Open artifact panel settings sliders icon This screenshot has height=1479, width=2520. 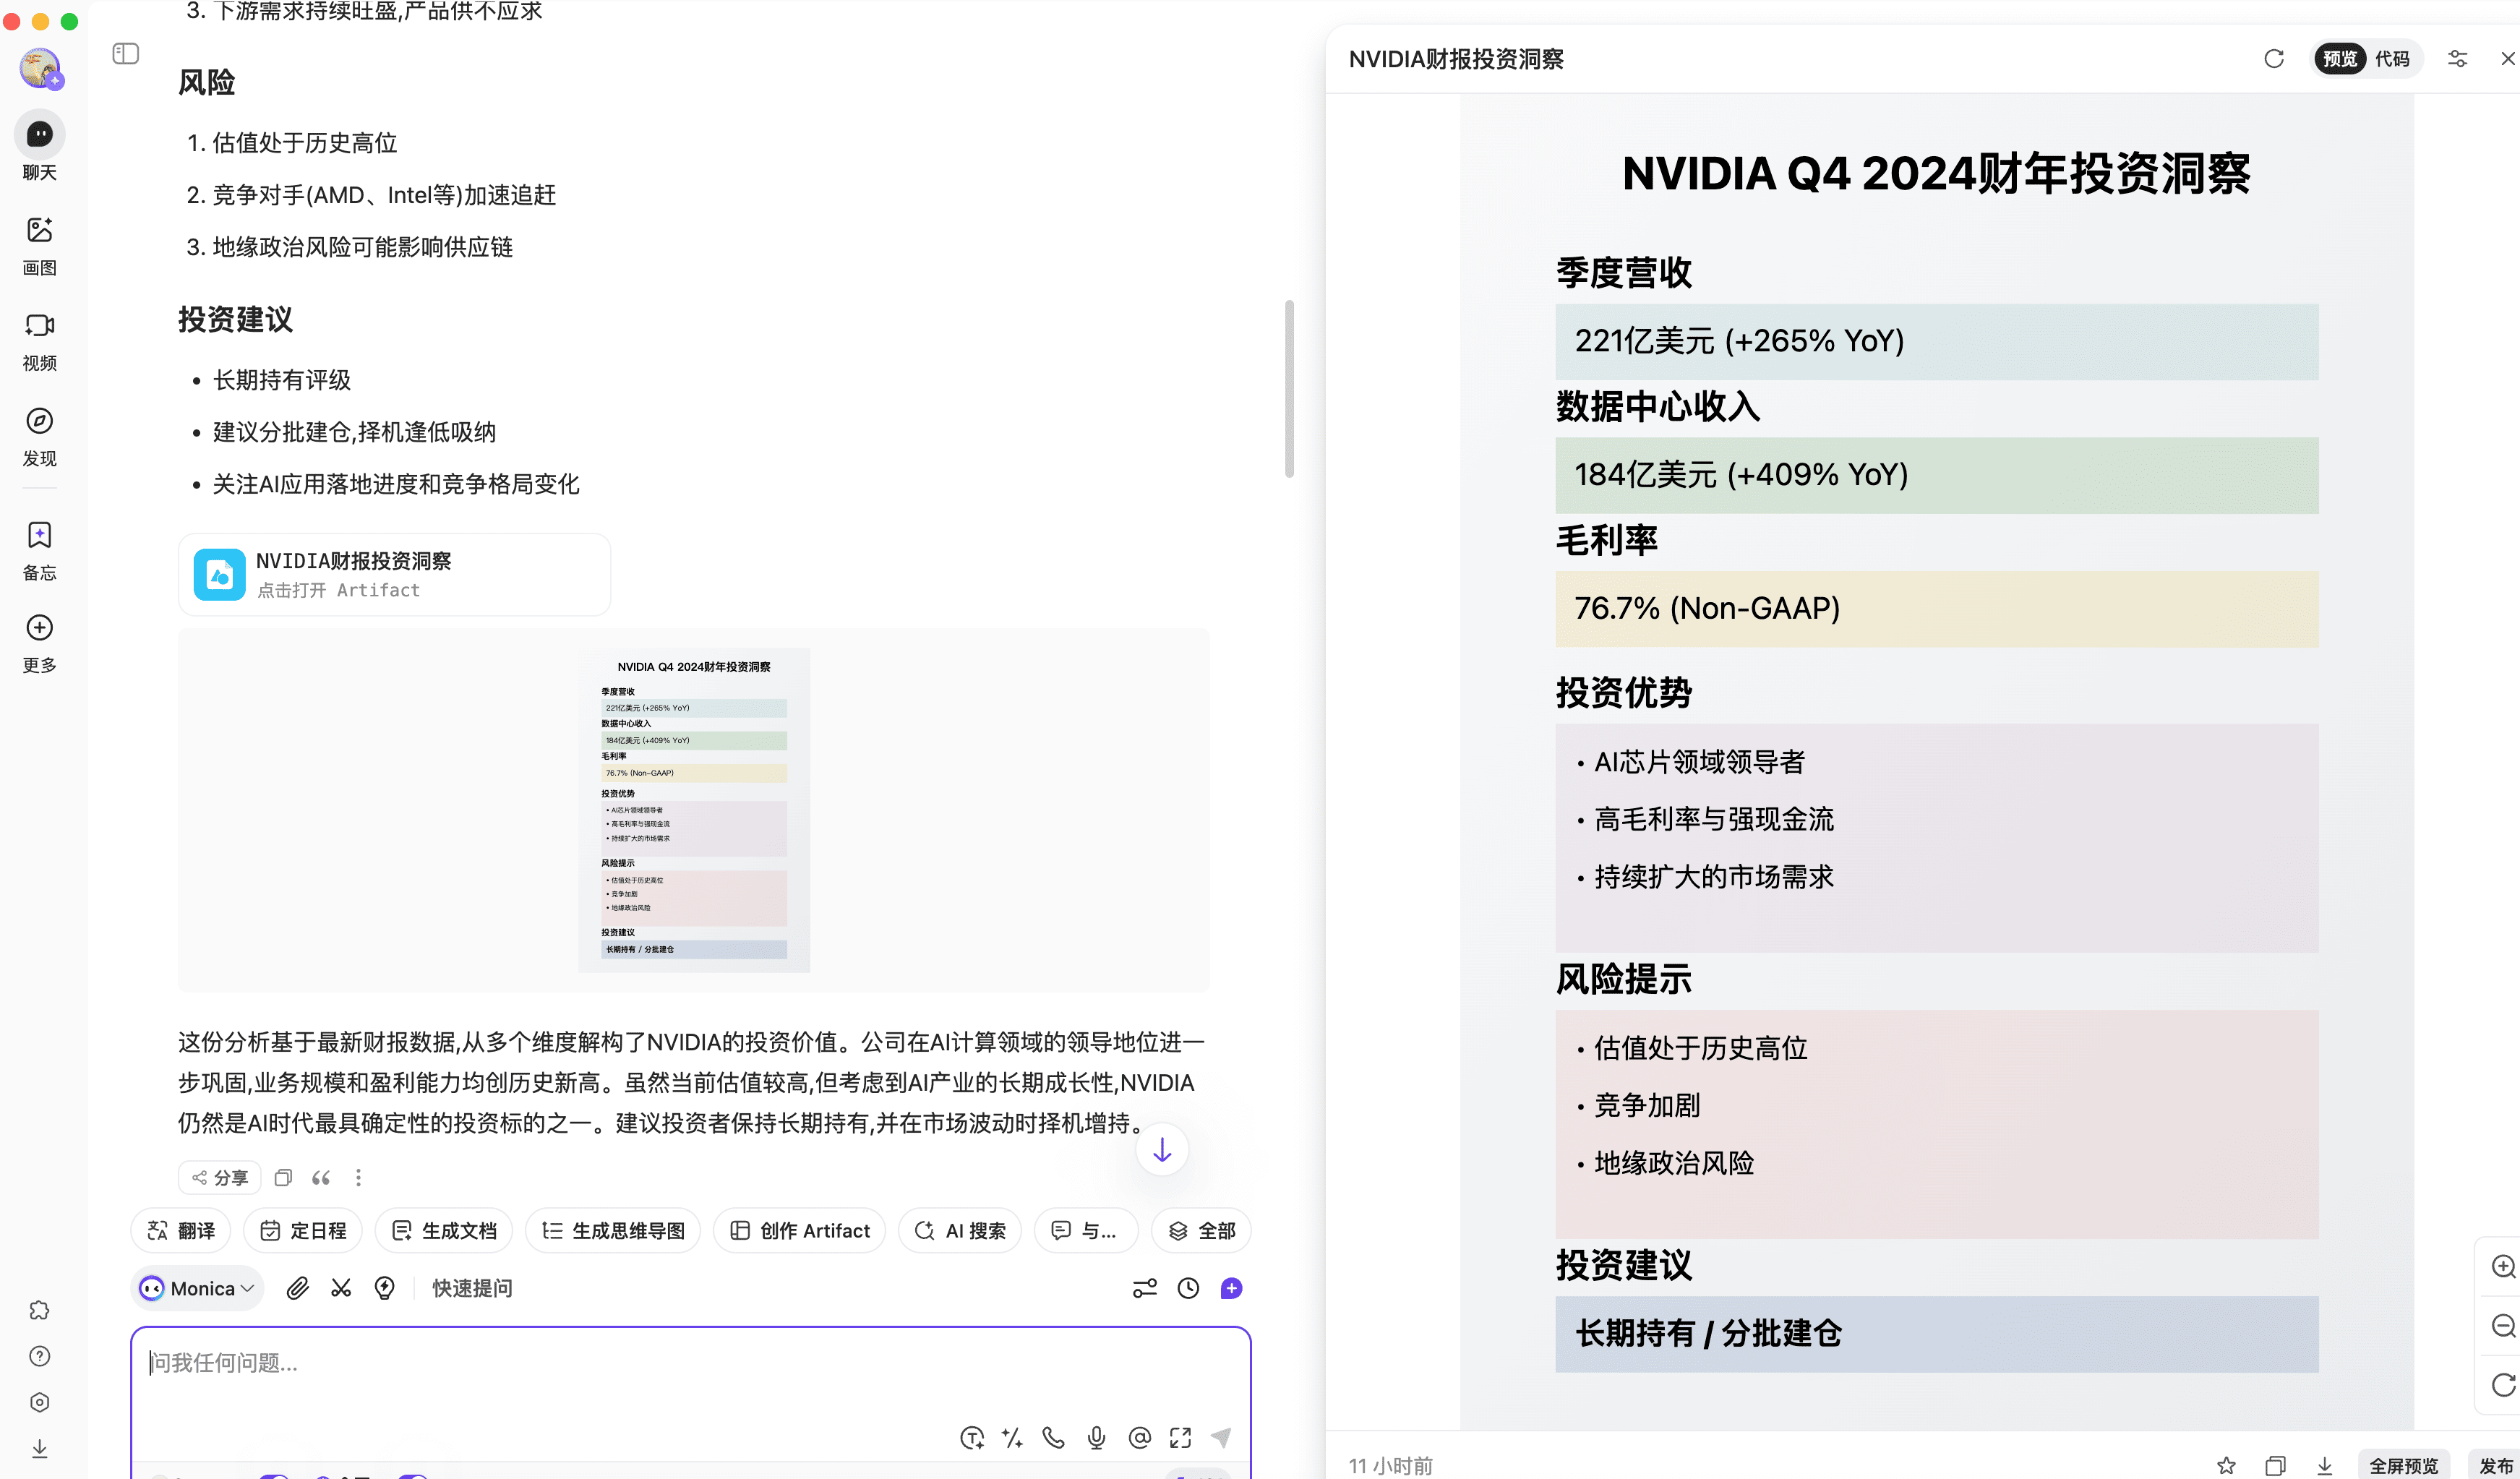tap(2457, 59)
